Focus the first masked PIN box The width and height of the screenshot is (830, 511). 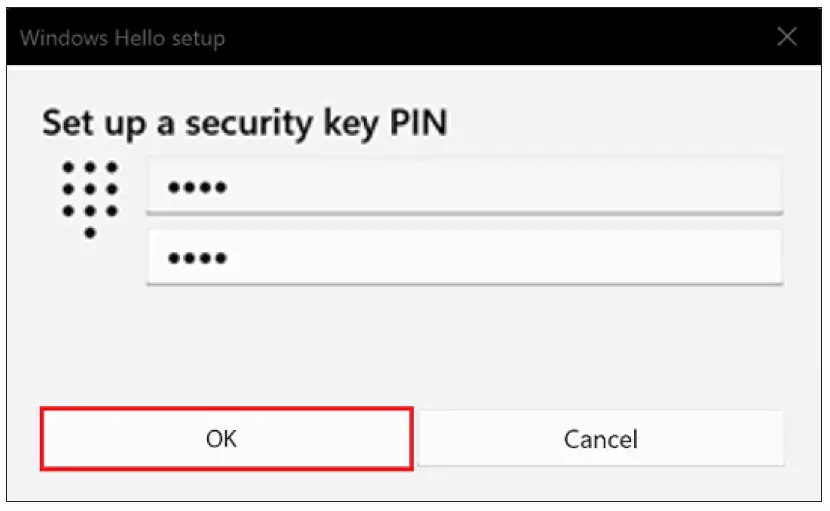pyautogui.click(x=464, y=187)
